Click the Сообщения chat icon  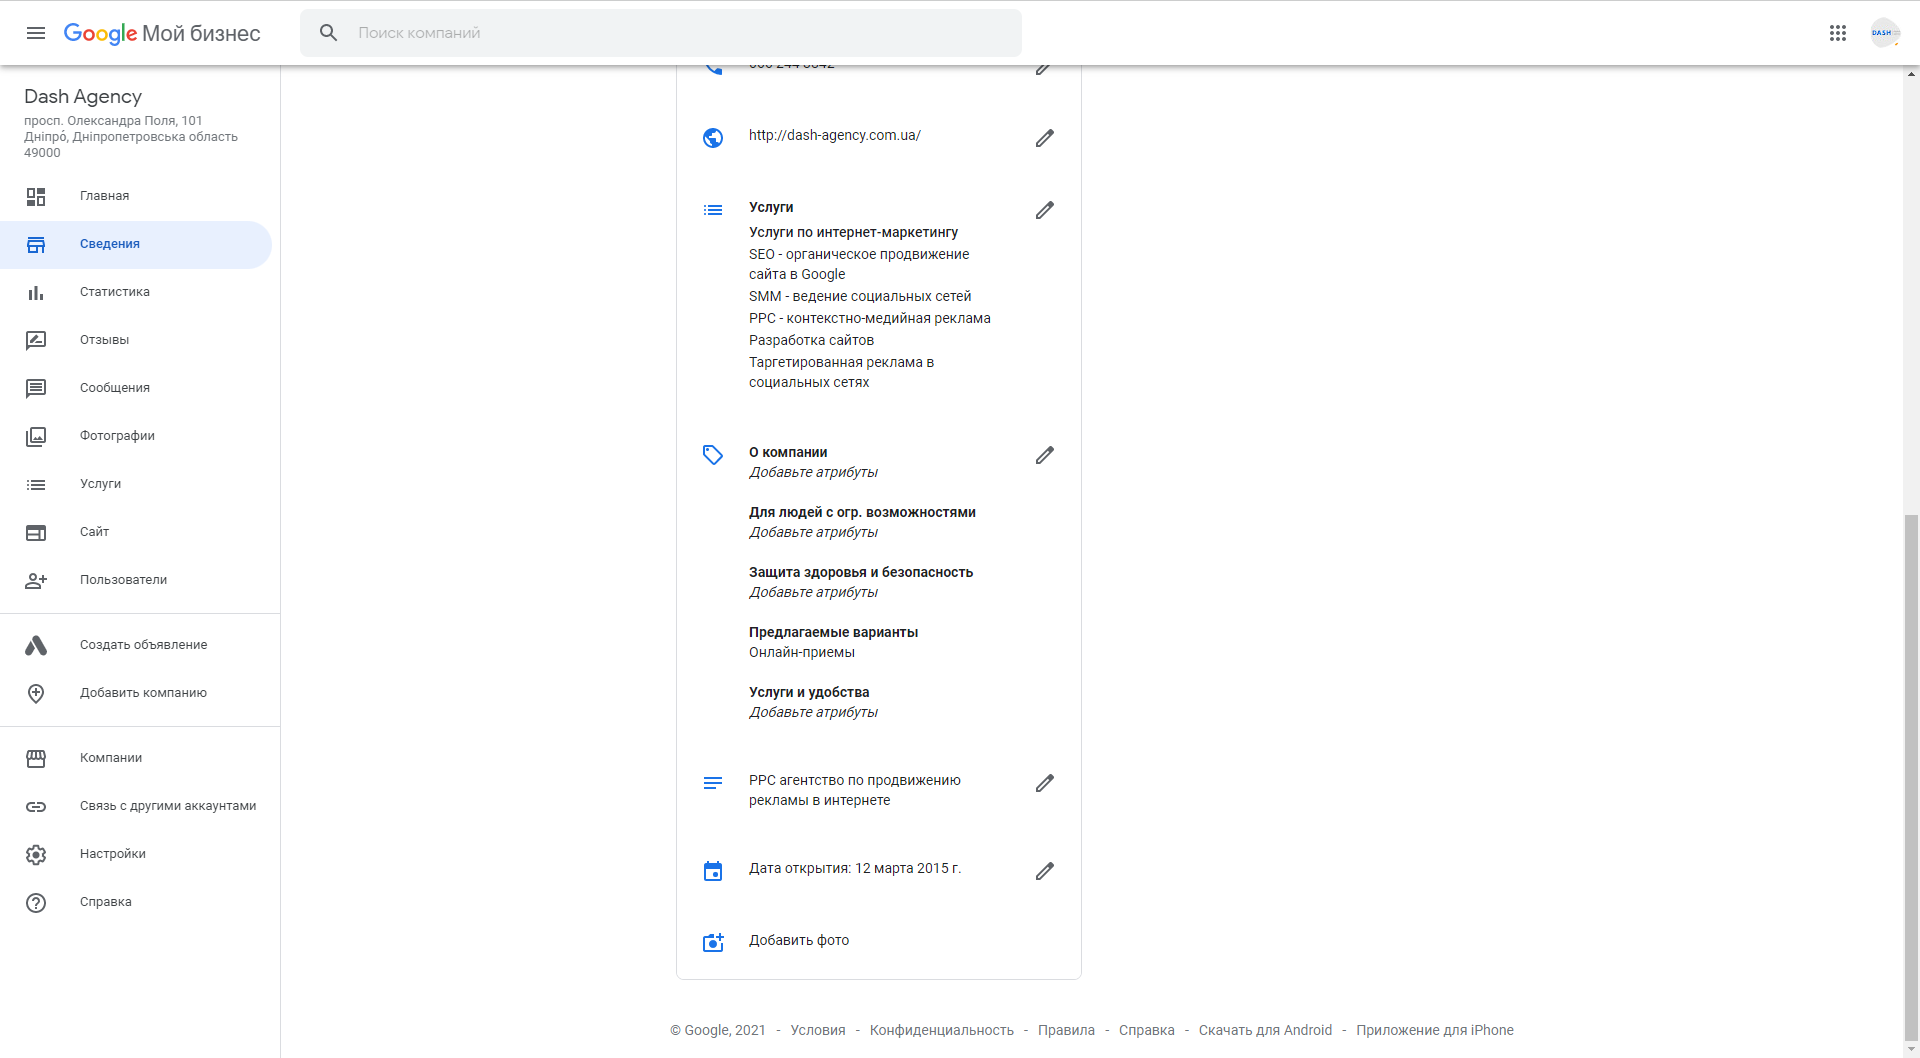[36, 388]
